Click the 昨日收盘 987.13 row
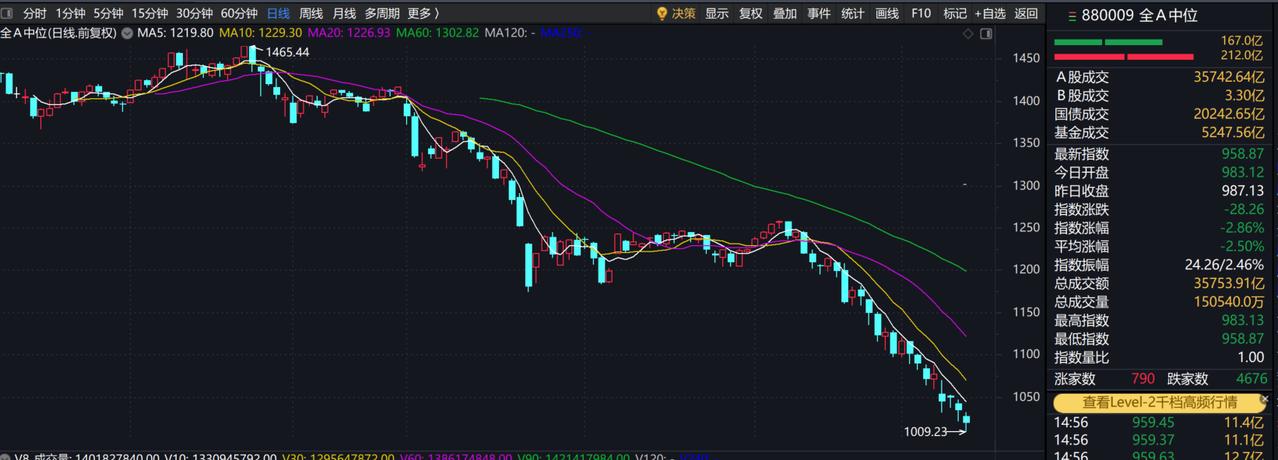The image size is (1278, 460). coord(1162,190)
